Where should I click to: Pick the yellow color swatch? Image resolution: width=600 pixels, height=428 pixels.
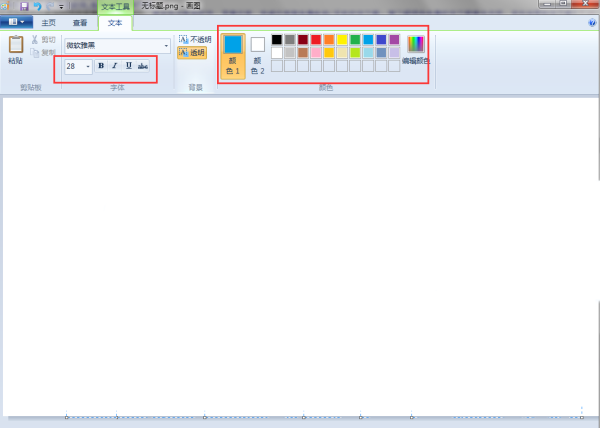pos(342,39)
